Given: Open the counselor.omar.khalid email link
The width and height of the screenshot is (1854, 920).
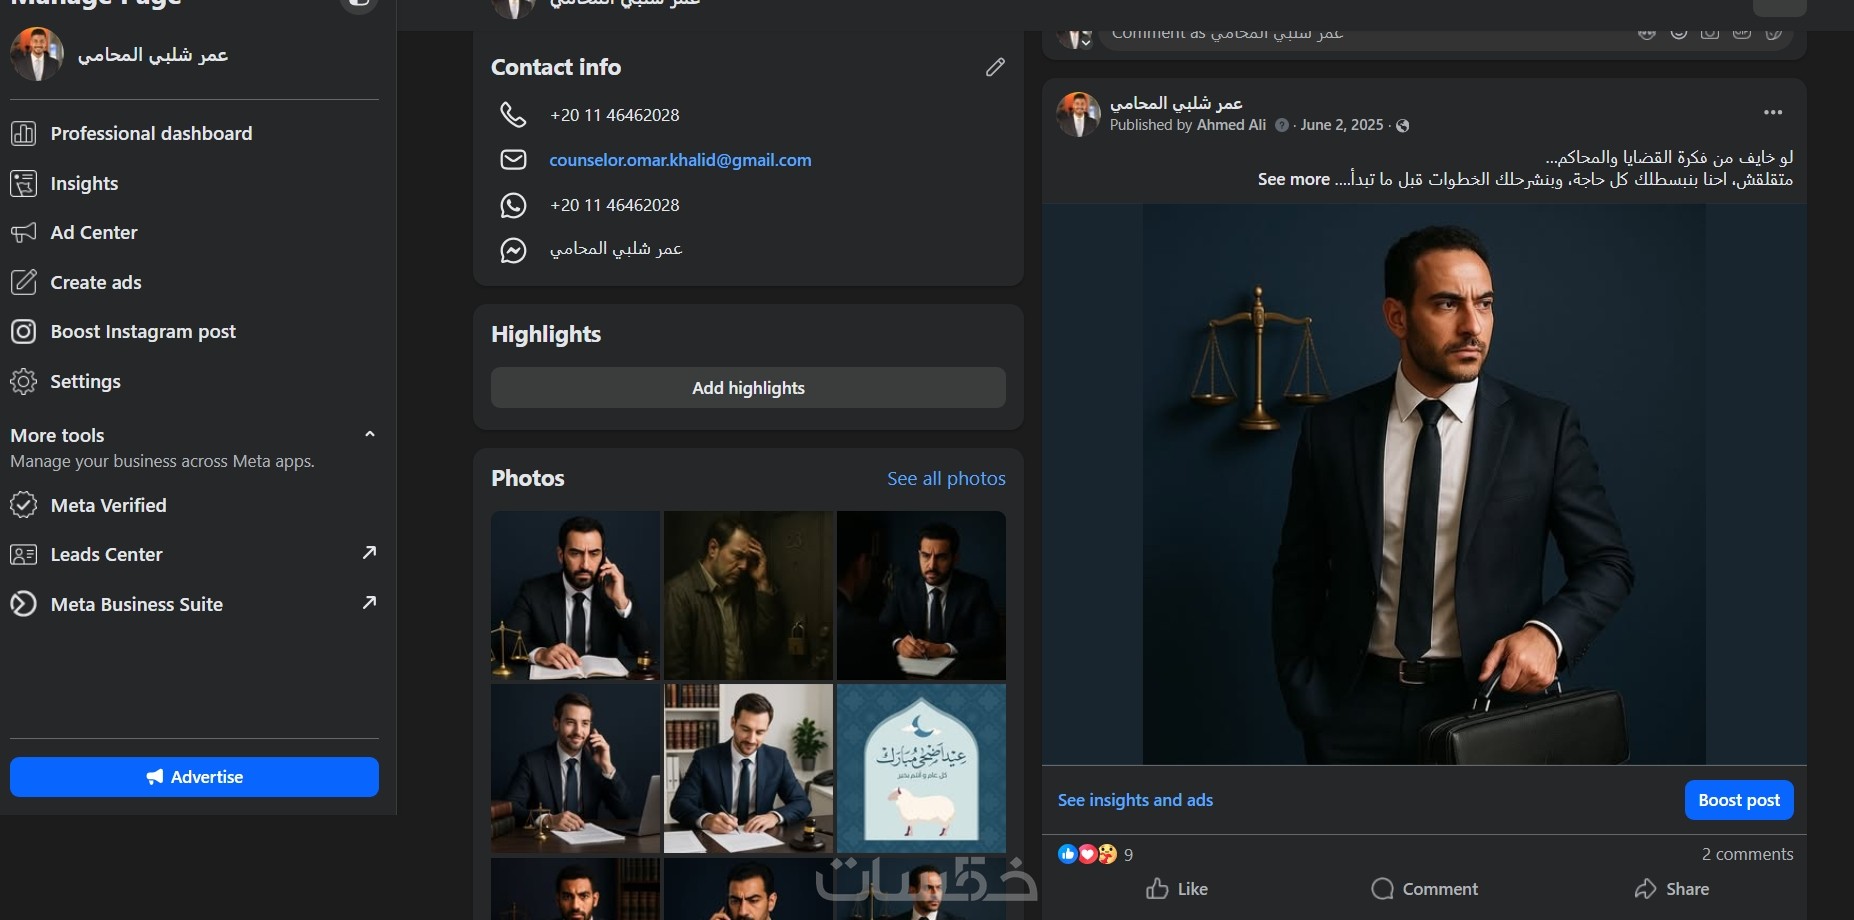Looking at the screenshot, I should coord(680,160).
